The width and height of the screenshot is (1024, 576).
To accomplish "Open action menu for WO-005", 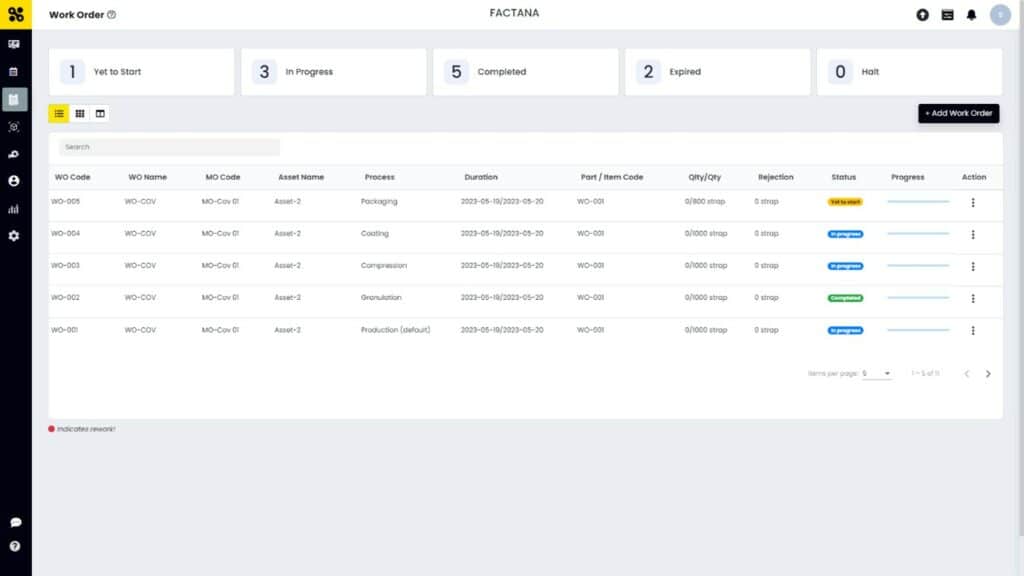I will coord(973,202).
